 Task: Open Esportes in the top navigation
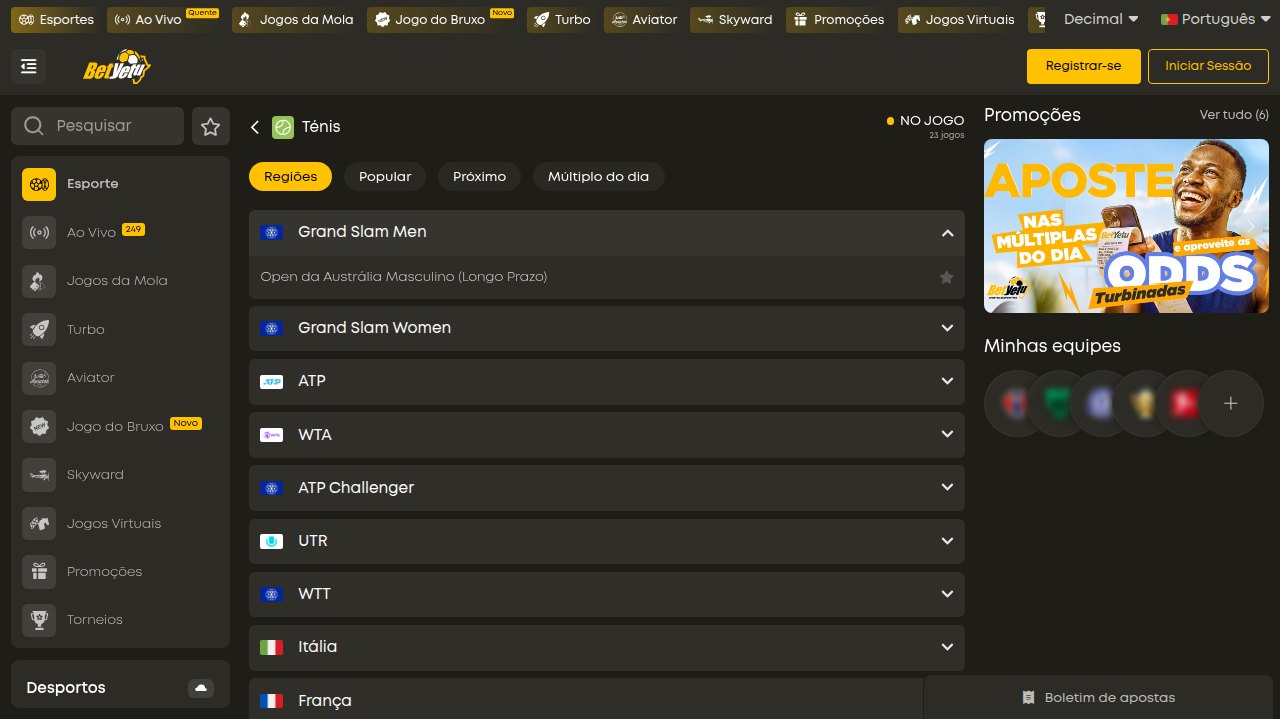pyautogui.click(x=56, y=19)
